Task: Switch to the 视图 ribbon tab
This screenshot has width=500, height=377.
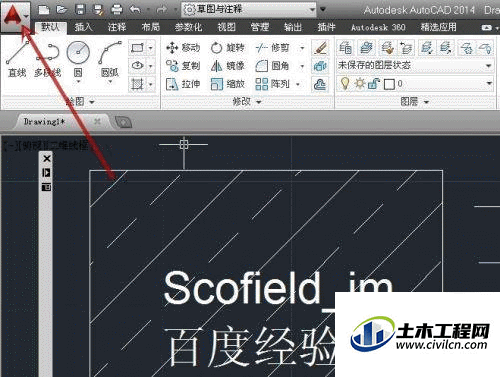Action: pos(226,27)
